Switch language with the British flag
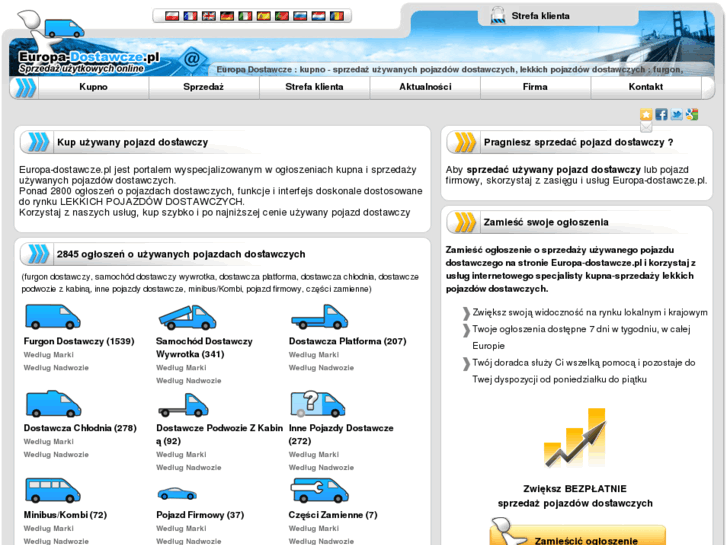The image size is (727, 545). (209, 16)
